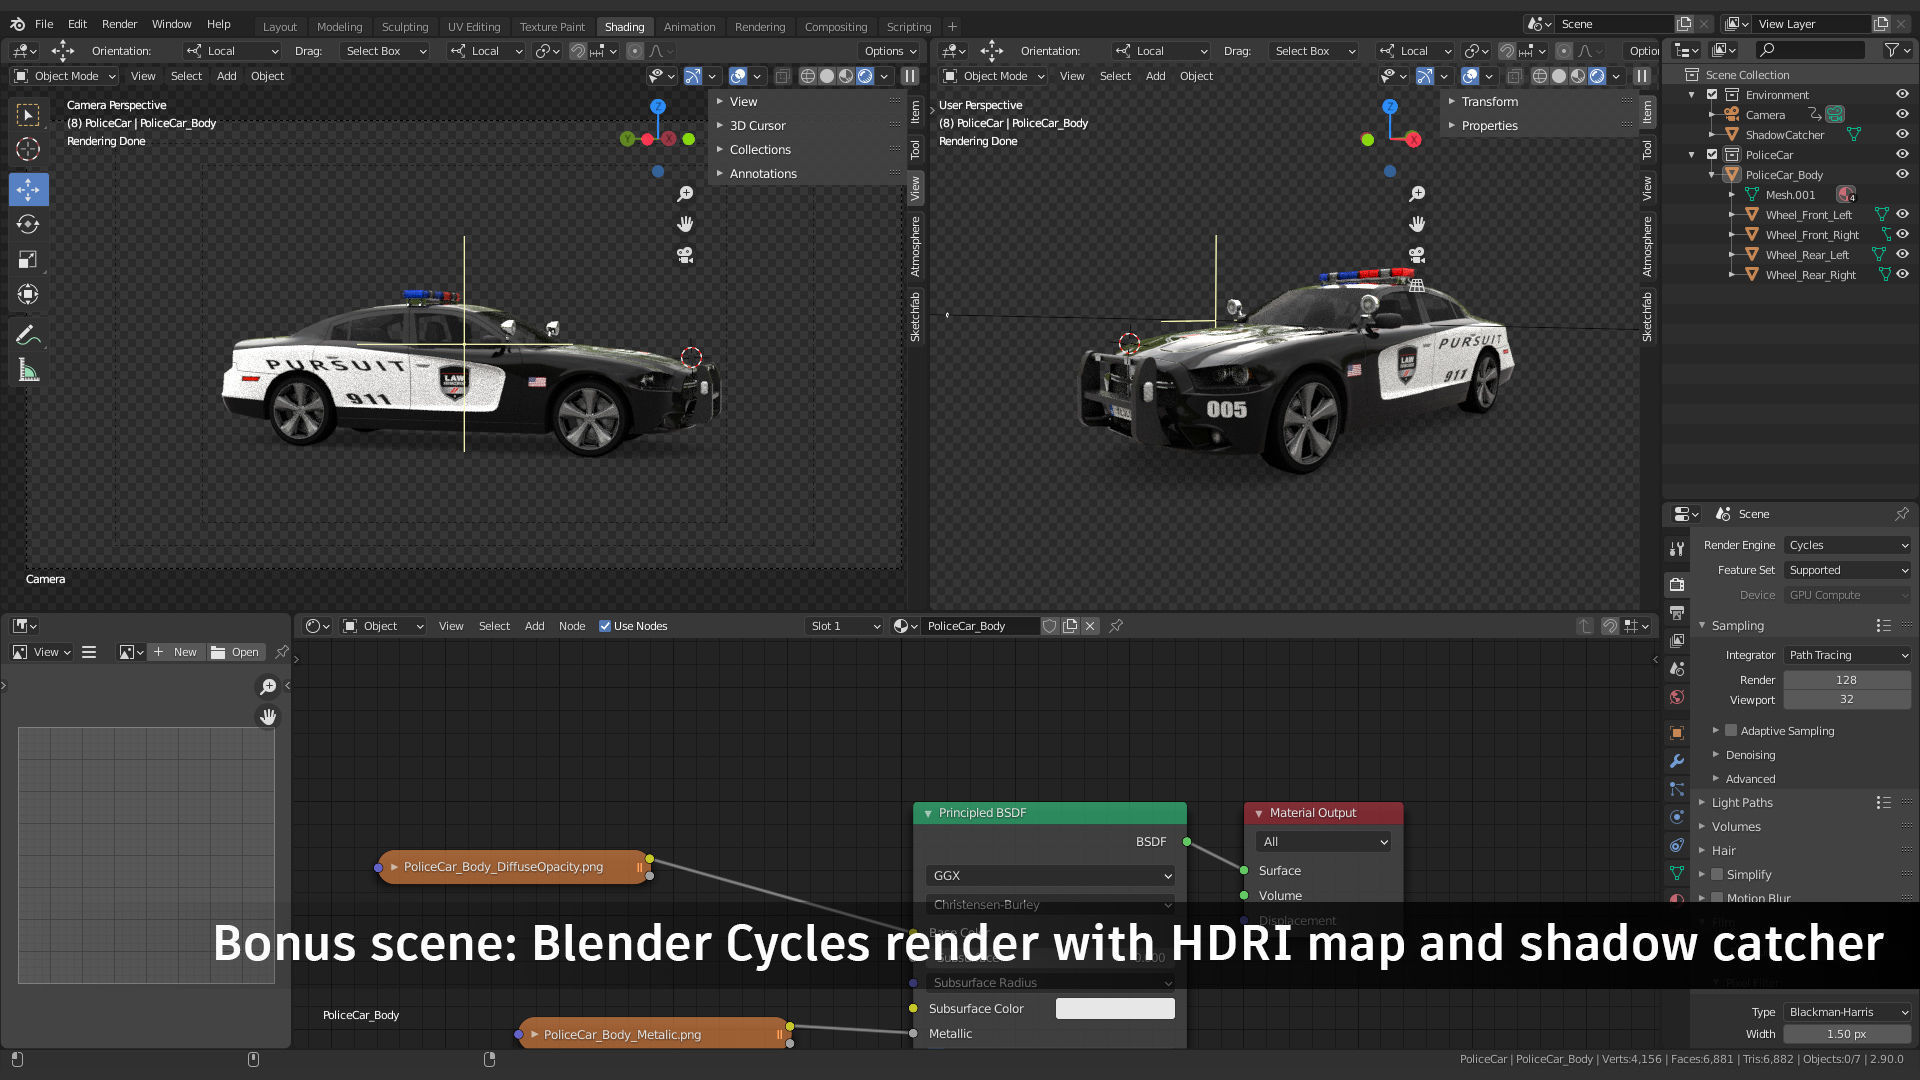
Task: Hide ShadowCatcher via eye icon
Action: (1902, 134)
